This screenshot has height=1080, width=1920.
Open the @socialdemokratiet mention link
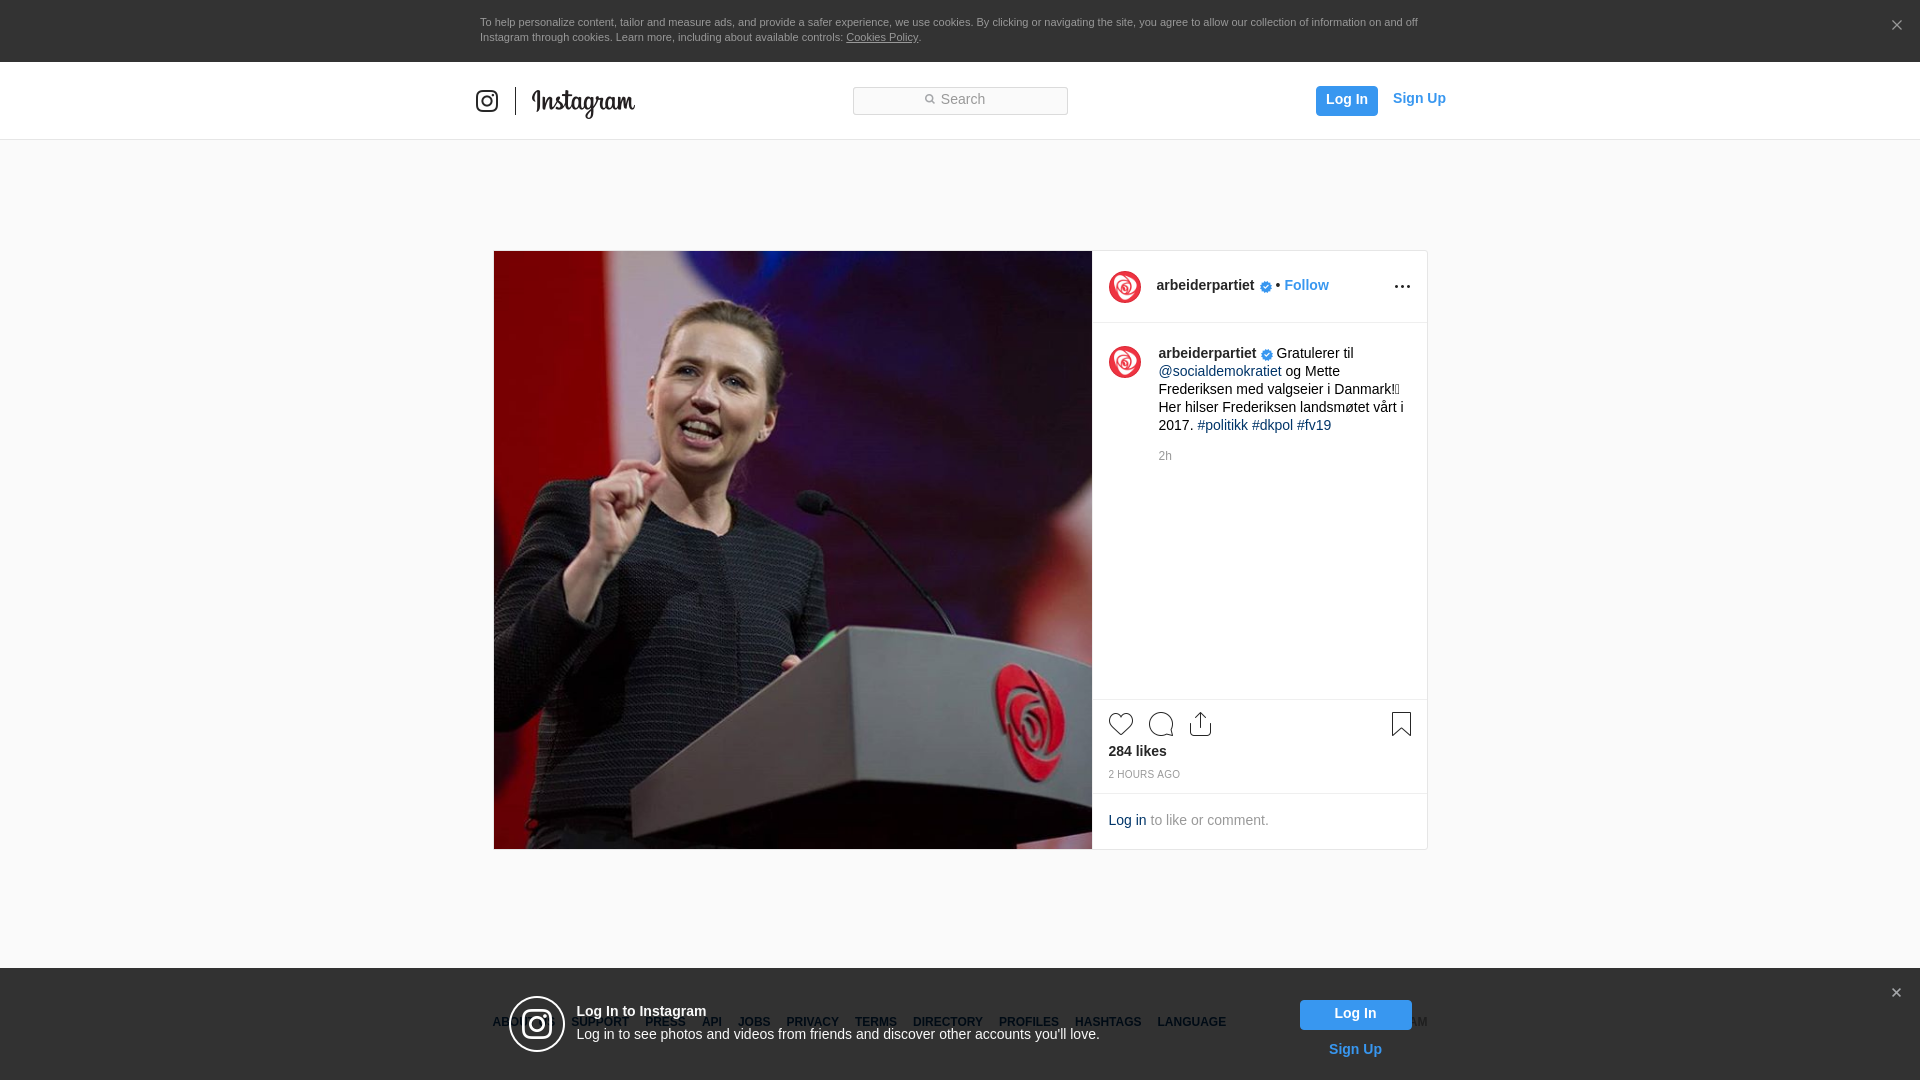[x=1219, y=371]
